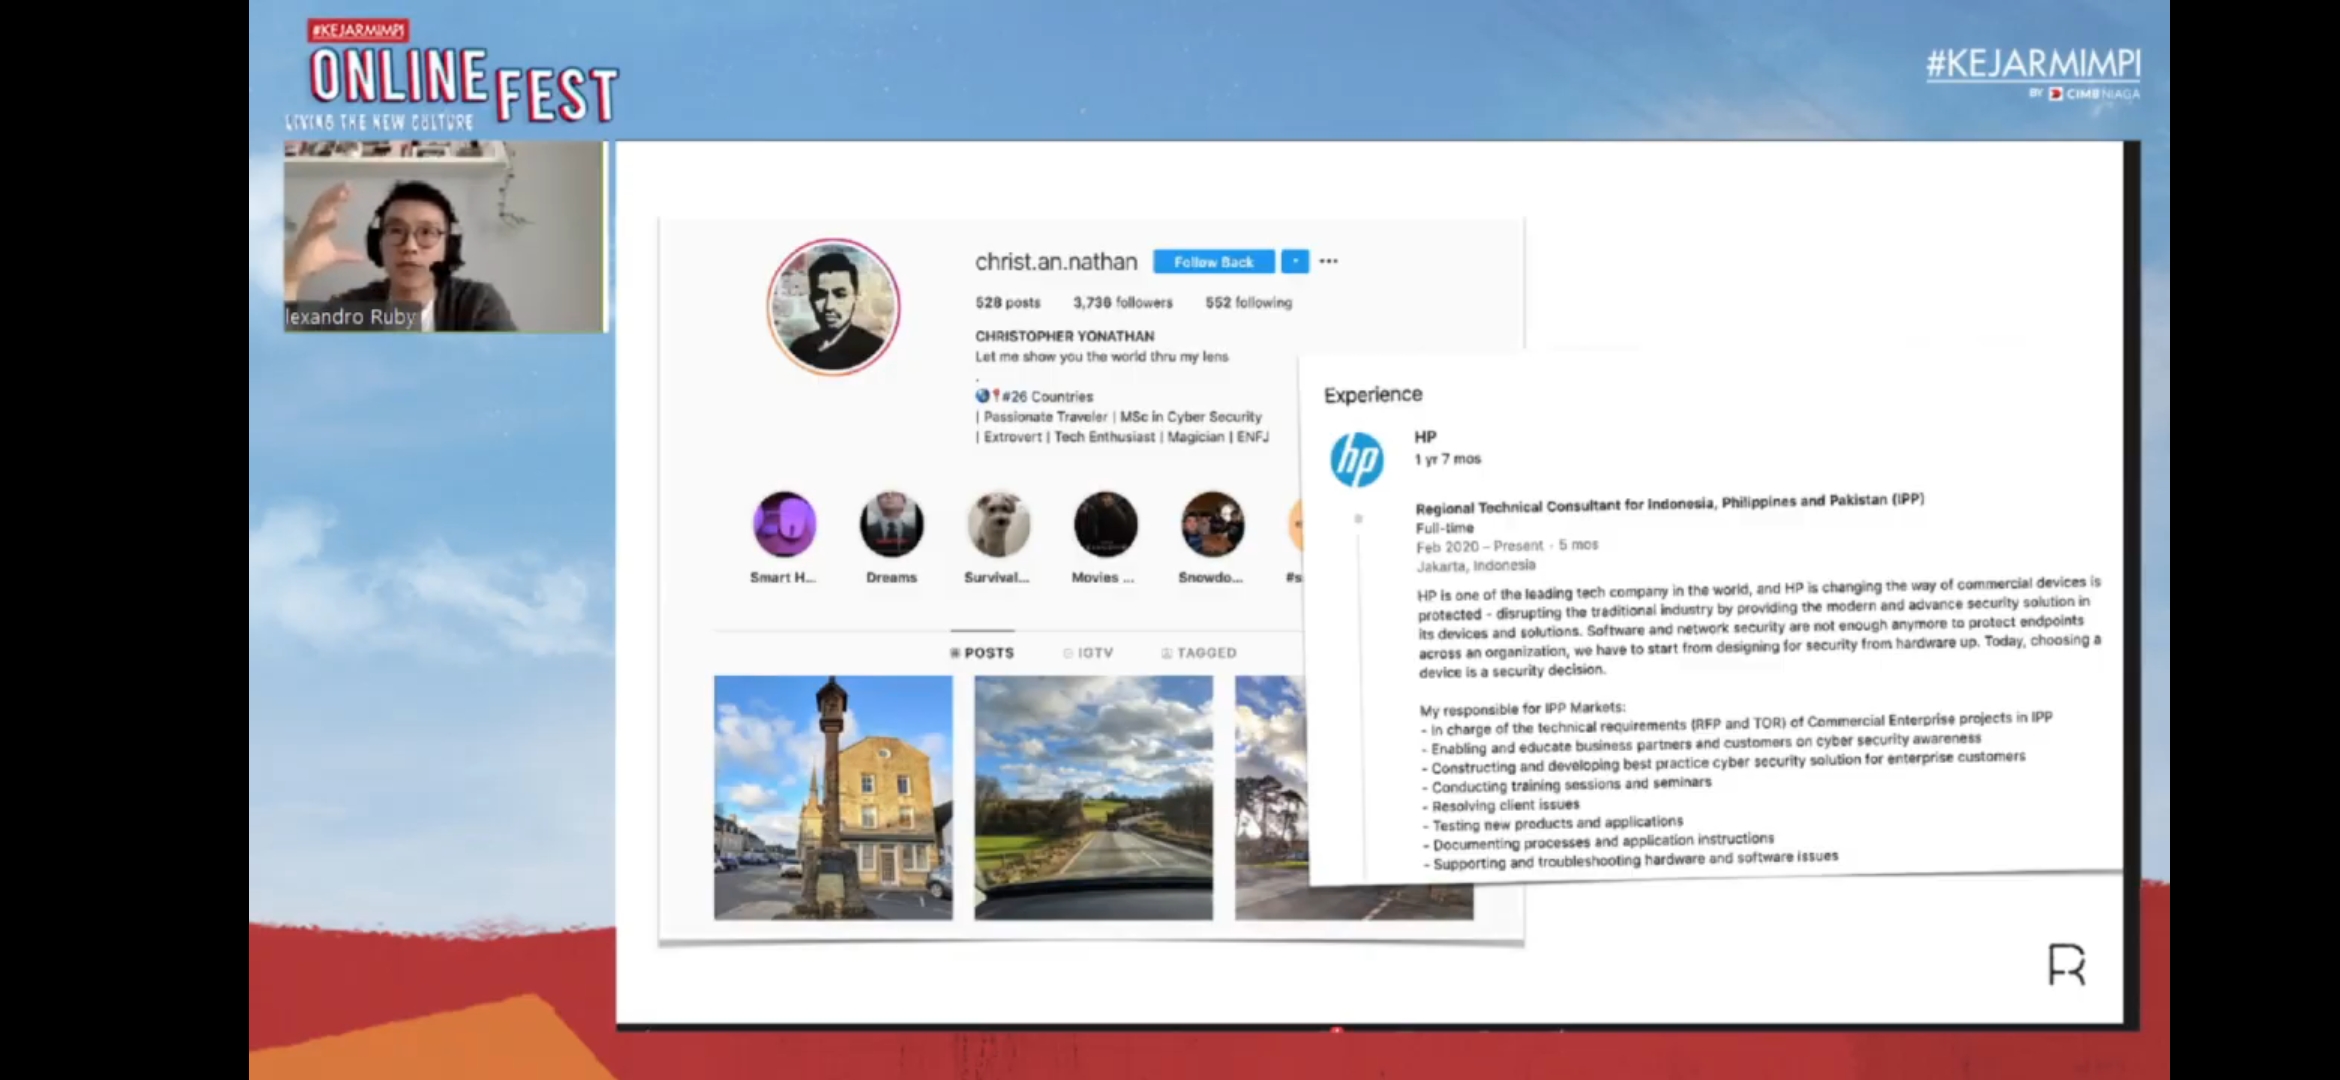The height and width of the screenshot is (1080, 2340).
Task: Switch to the IGTV tab
Action: coord(1088,653)
